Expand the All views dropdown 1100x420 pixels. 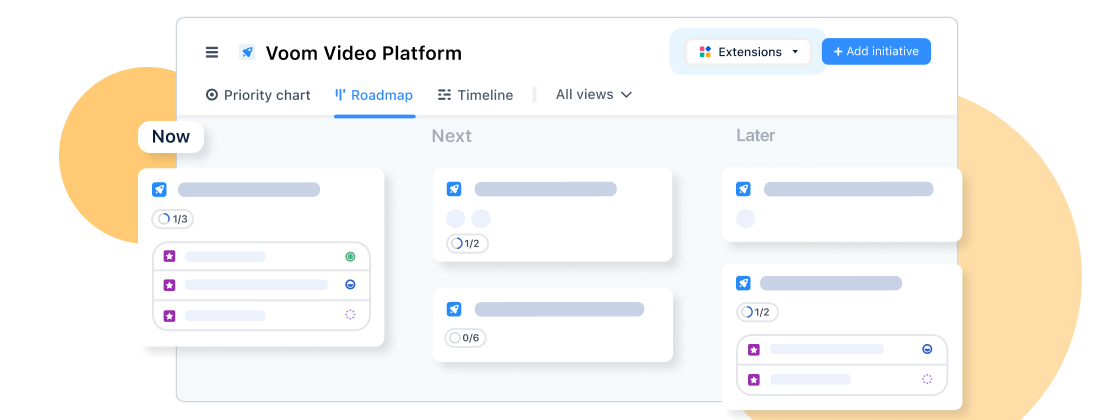click(594, 95)
